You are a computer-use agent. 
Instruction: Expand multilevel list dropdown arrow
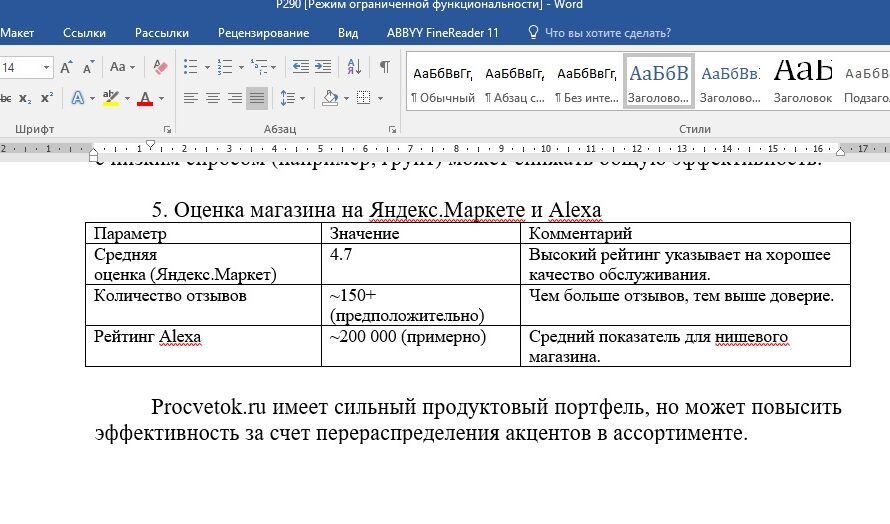coord(274,68)
